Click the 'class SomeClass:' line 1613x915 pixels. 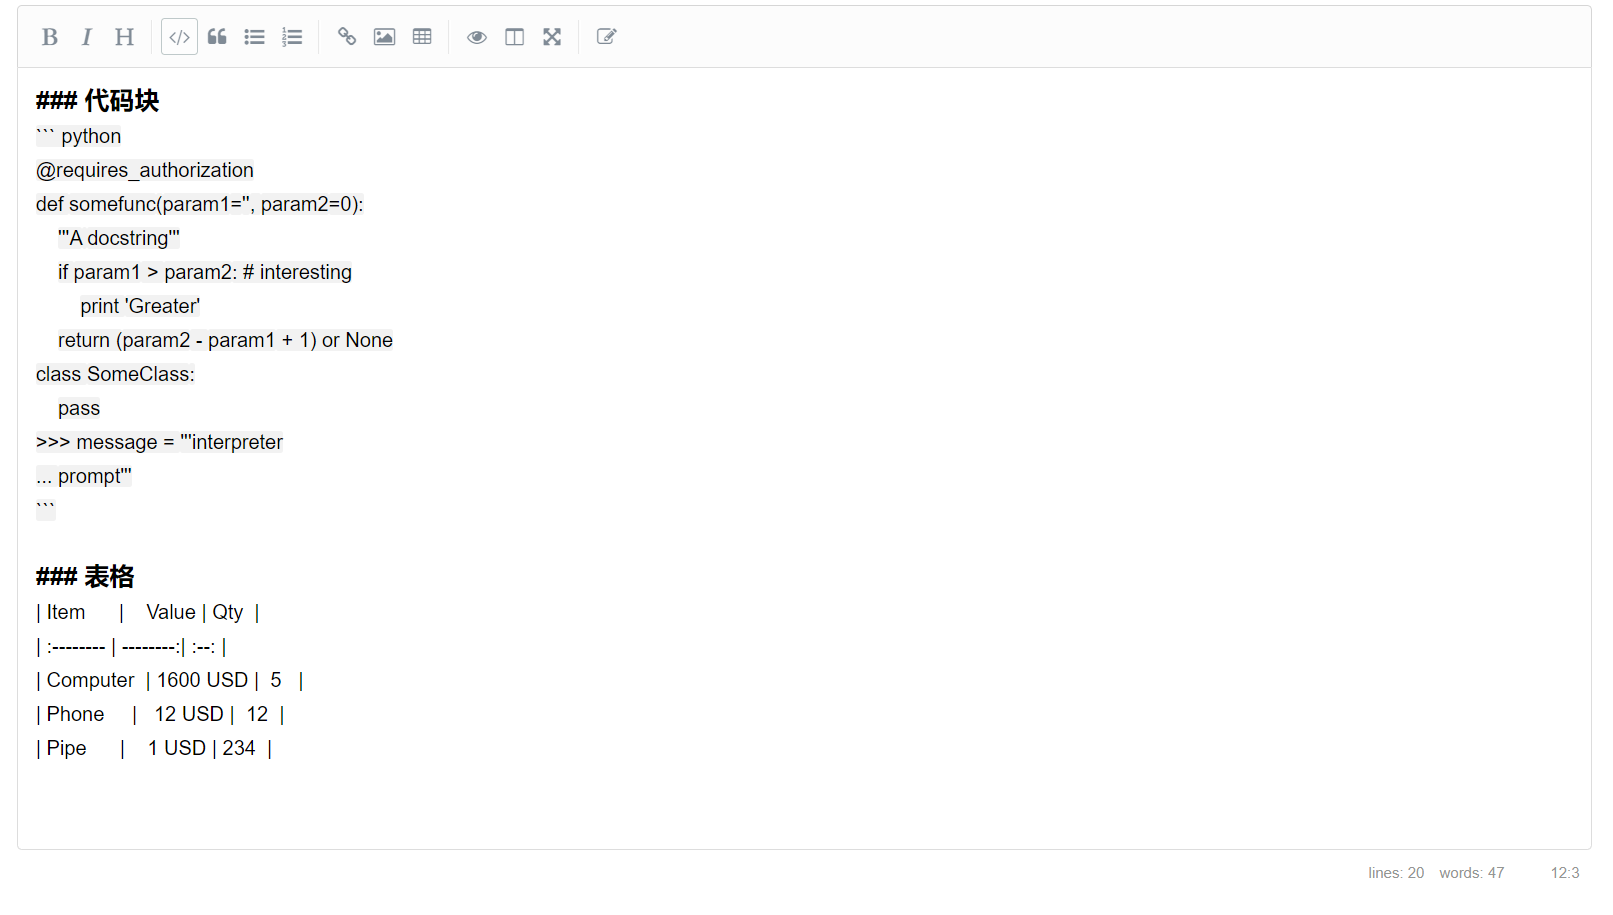pos(115,374)
